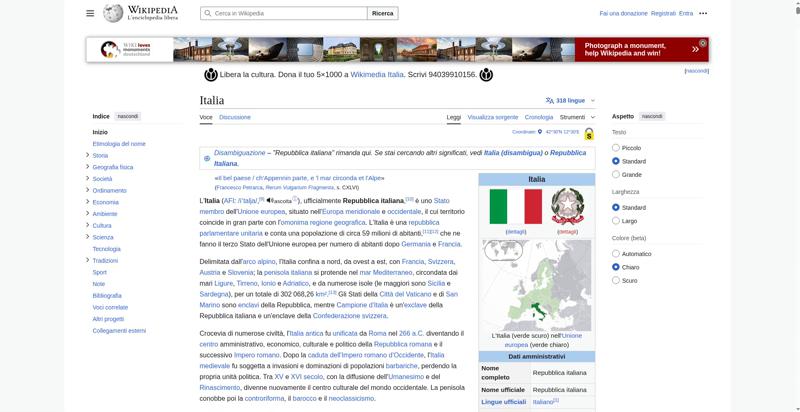
Task: Select Grande text size
Action: coord(616,174)
